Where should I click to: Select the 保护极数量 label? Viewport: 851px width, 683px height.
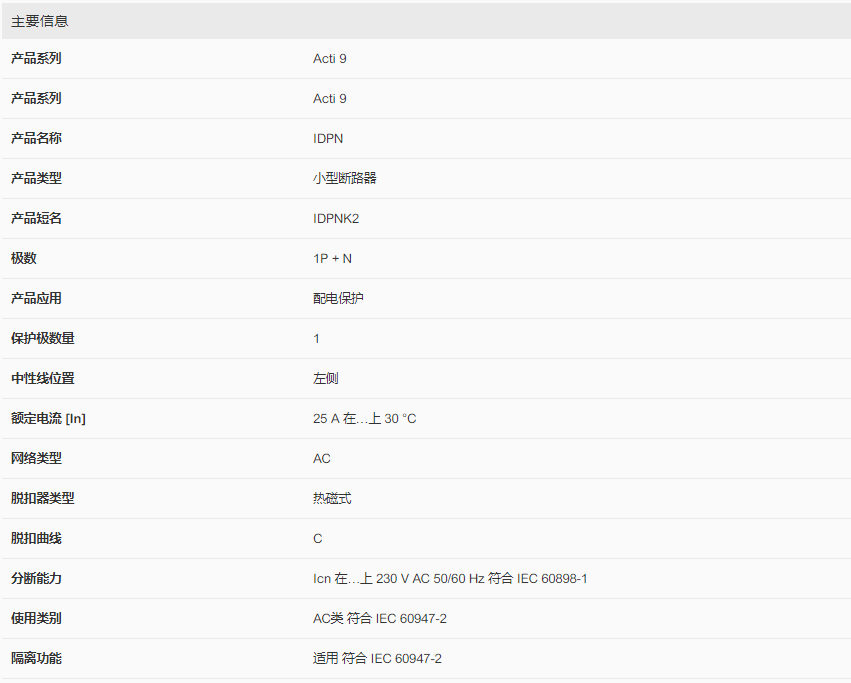coord(43,338)
